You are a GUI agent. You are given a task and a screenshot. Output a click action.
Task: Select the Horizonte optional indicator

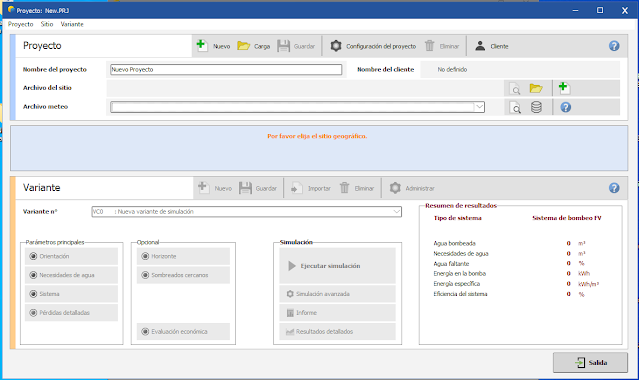click(x=145, y=256)
